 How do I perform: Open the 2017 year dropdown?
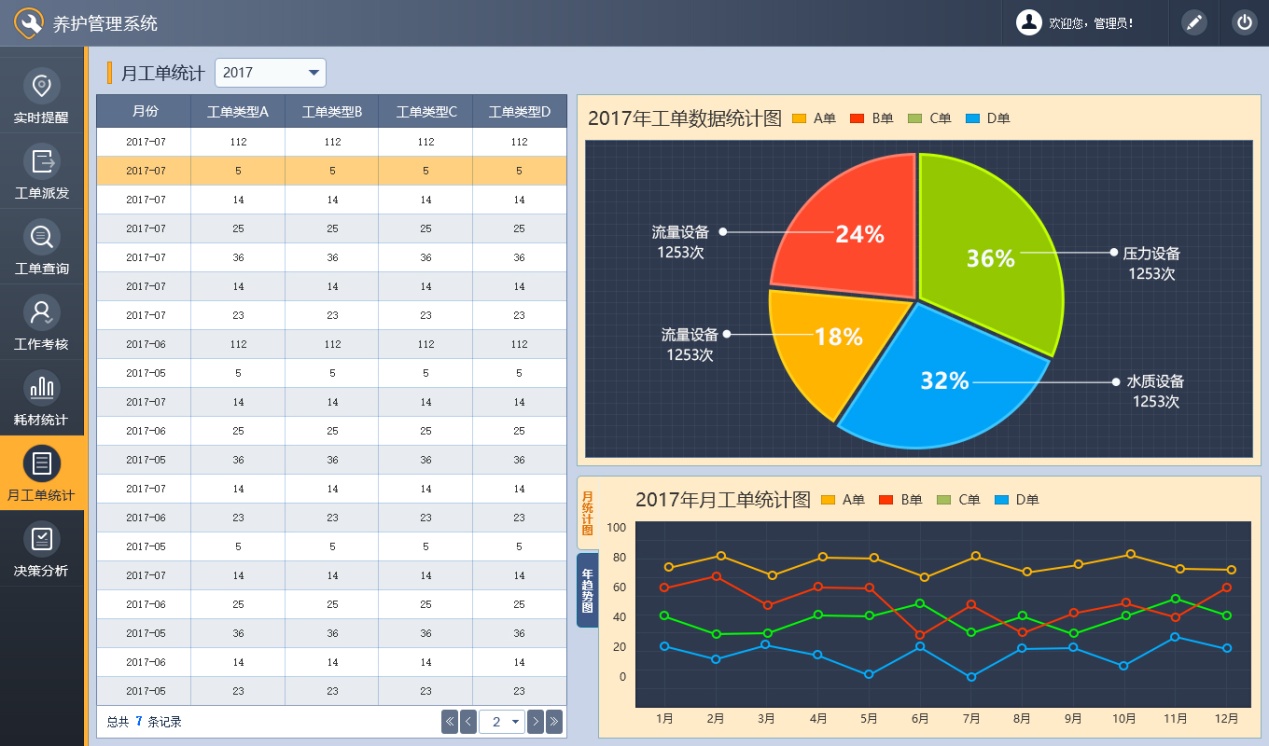pyautogui.click(x=270, y=73)
